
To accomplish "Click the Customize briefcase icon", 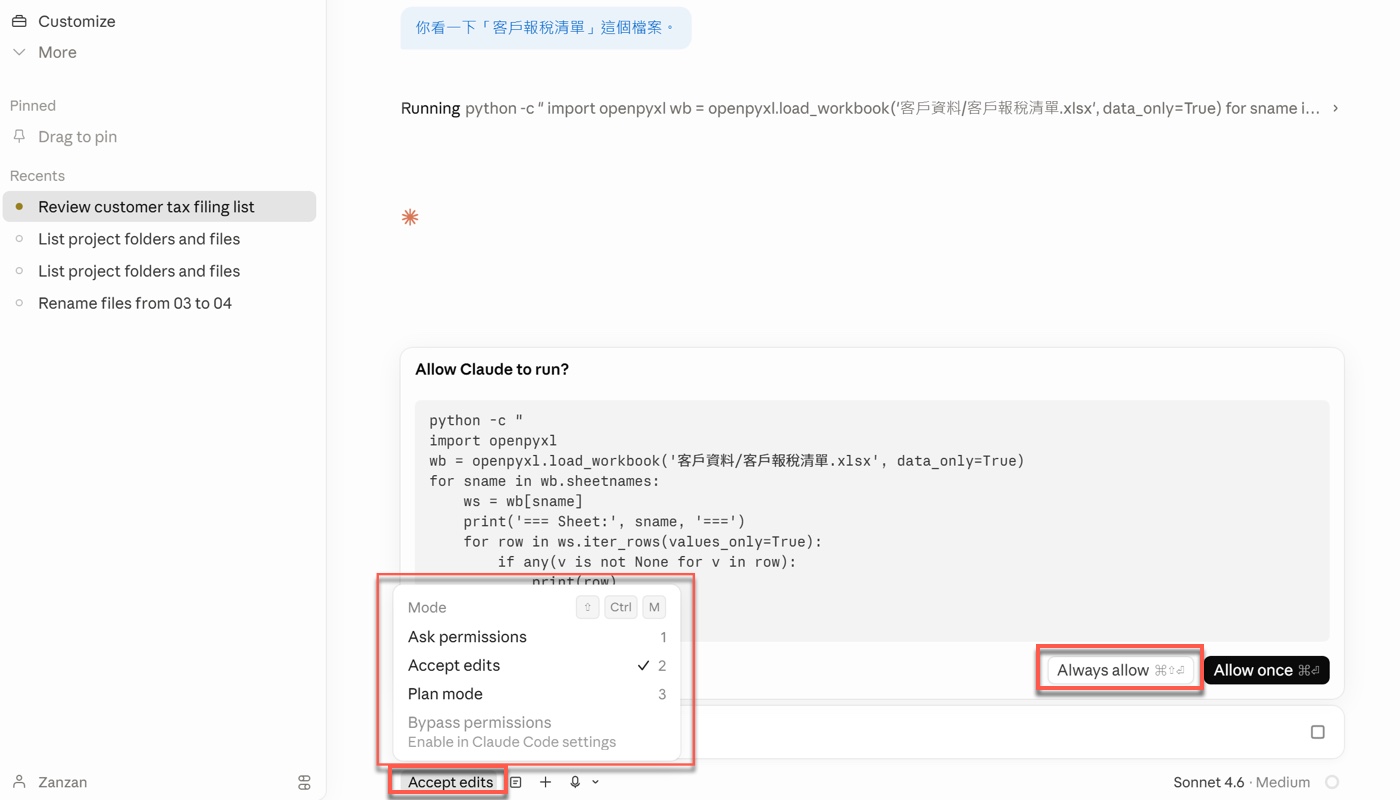I will point(19,21).
